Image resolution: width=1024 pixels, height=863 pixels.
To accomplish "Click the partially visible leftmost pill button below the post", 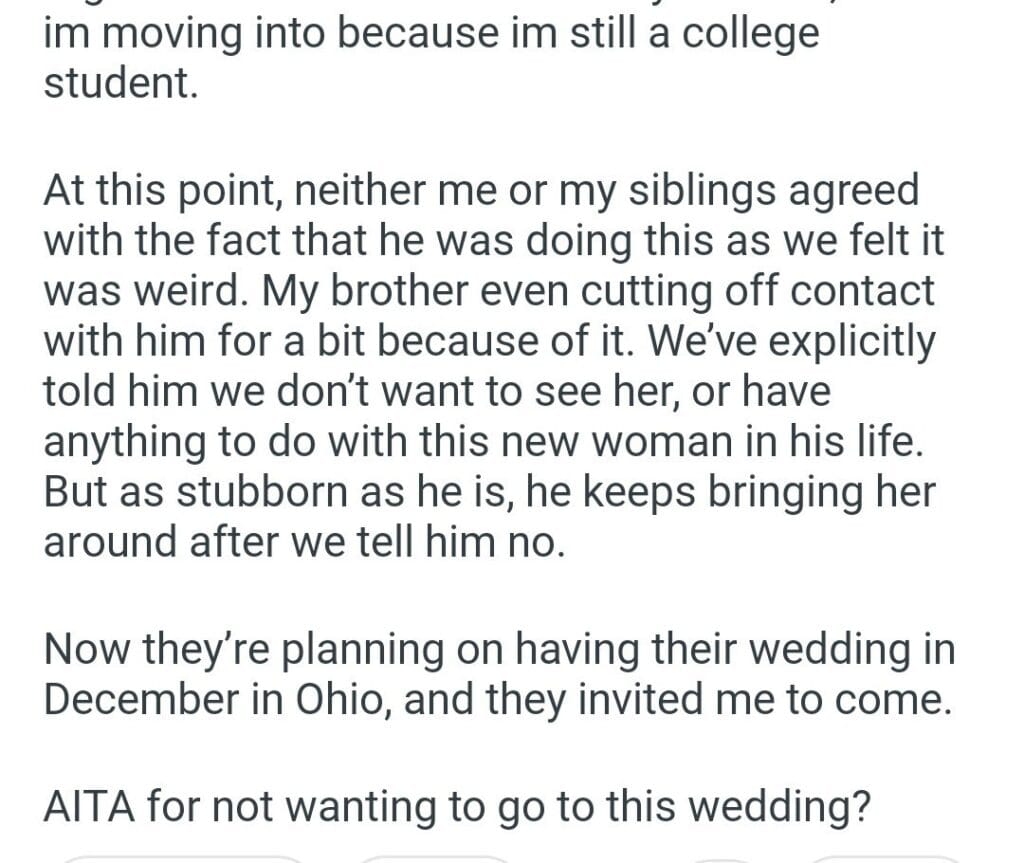I will [x=180, y=859].
